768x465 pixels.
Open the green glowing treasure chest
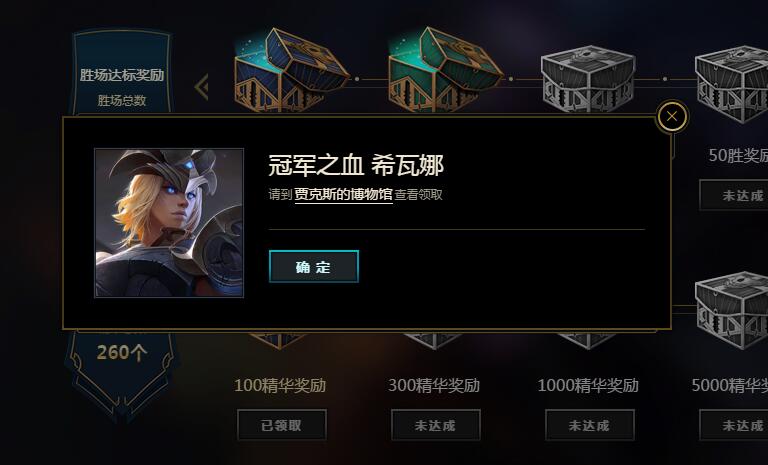tap(445, 69)
